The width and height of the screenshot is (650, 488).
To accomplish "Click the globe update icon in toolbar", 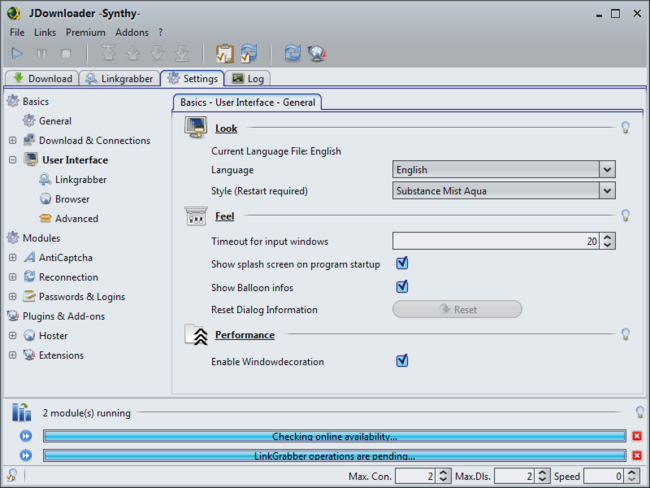I will point(317,53).
